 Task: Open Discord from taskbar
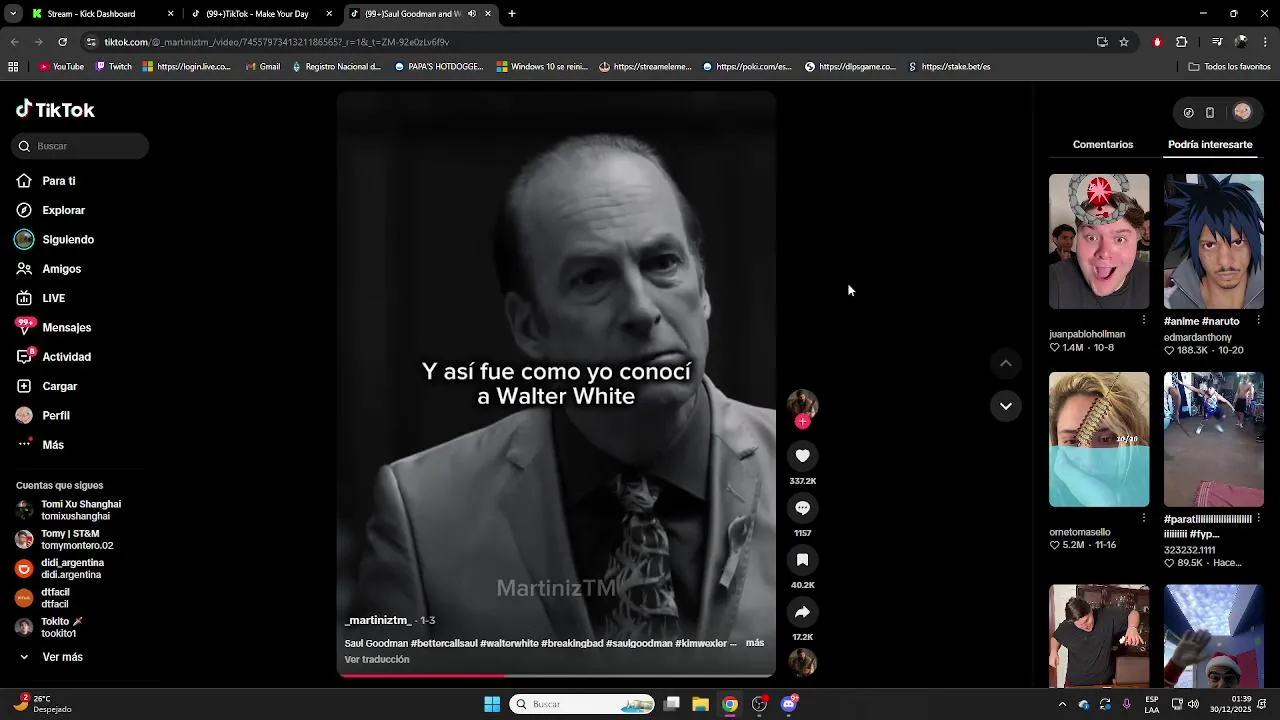pyautogui.click(x=789, y=704)
